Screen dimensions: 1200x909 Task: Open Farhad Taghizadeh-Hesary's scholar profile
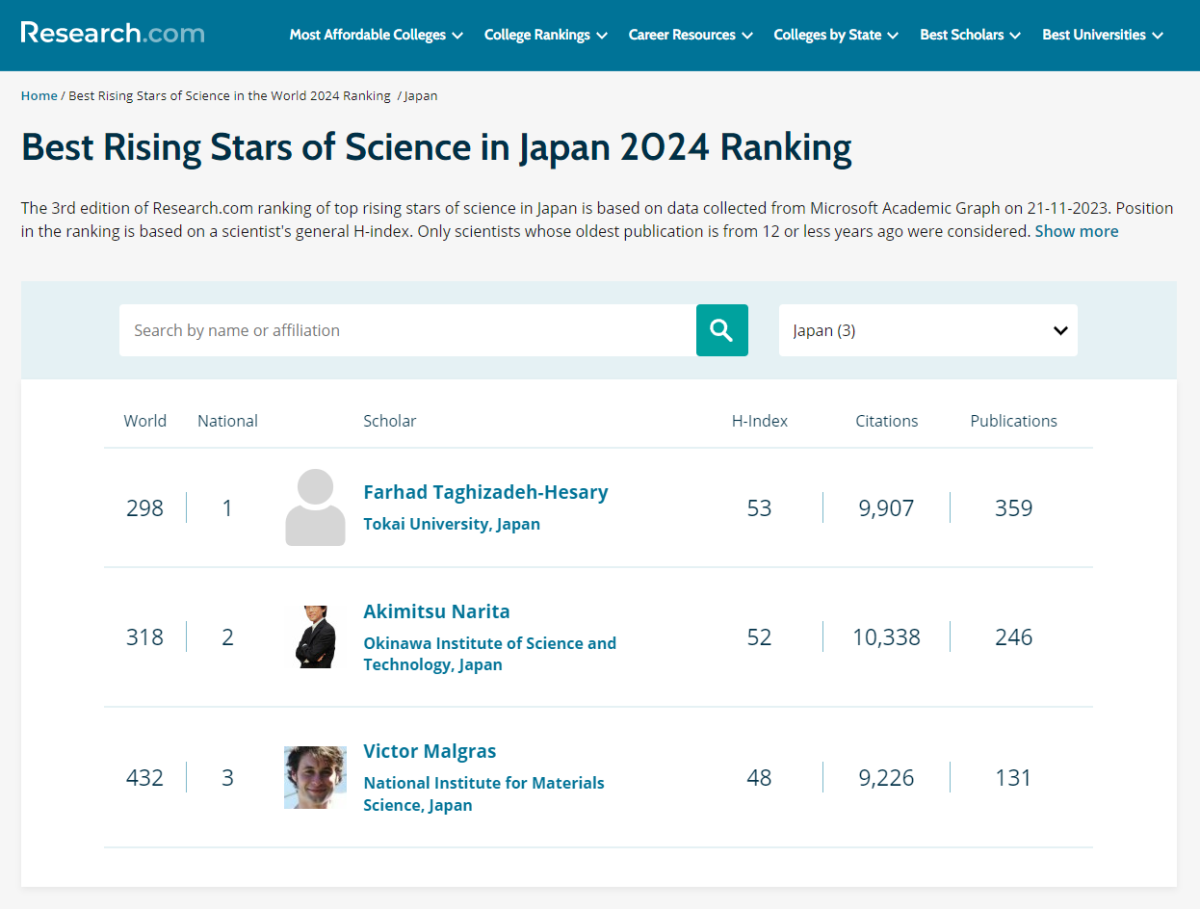pyautogui.click(x=486, y=491)
